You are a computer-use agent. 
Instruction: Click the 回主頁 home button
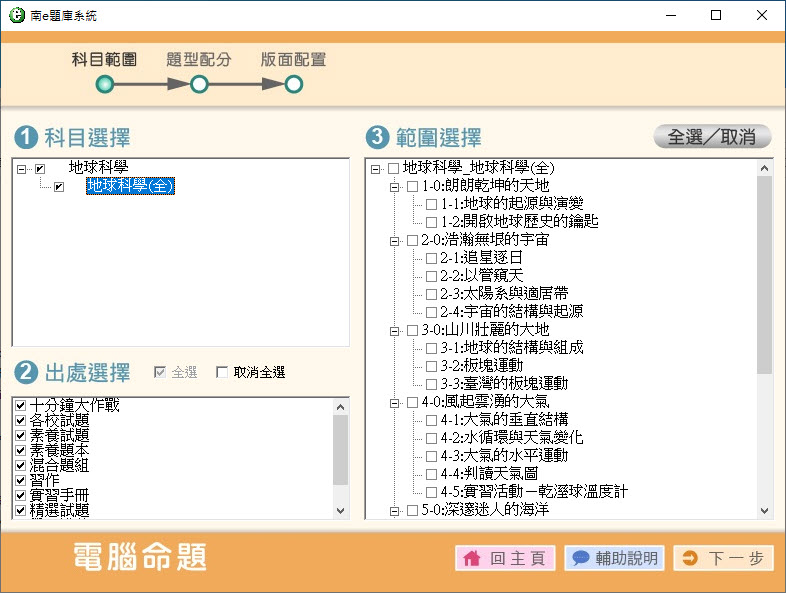click(505, 558)
